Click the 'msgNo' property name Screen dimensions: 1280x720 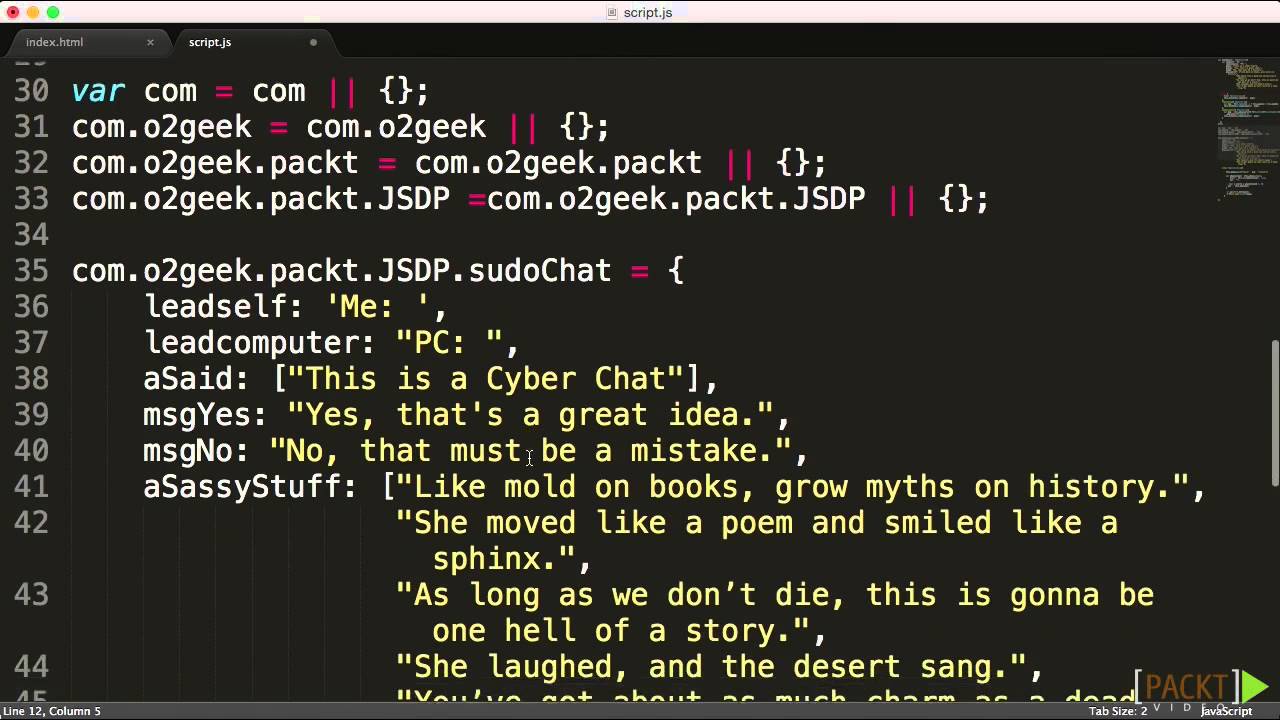[x=189, y=451]
